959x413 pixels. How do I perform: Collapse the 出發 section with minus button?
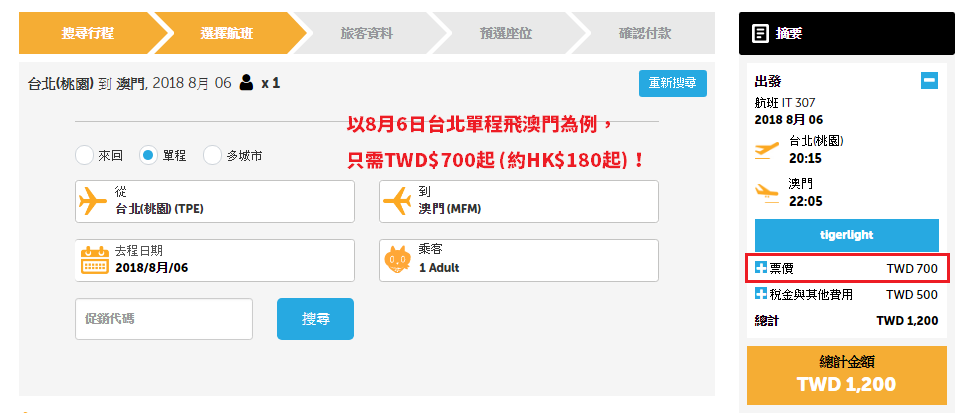pyautogui.click(x=929, y=80)
